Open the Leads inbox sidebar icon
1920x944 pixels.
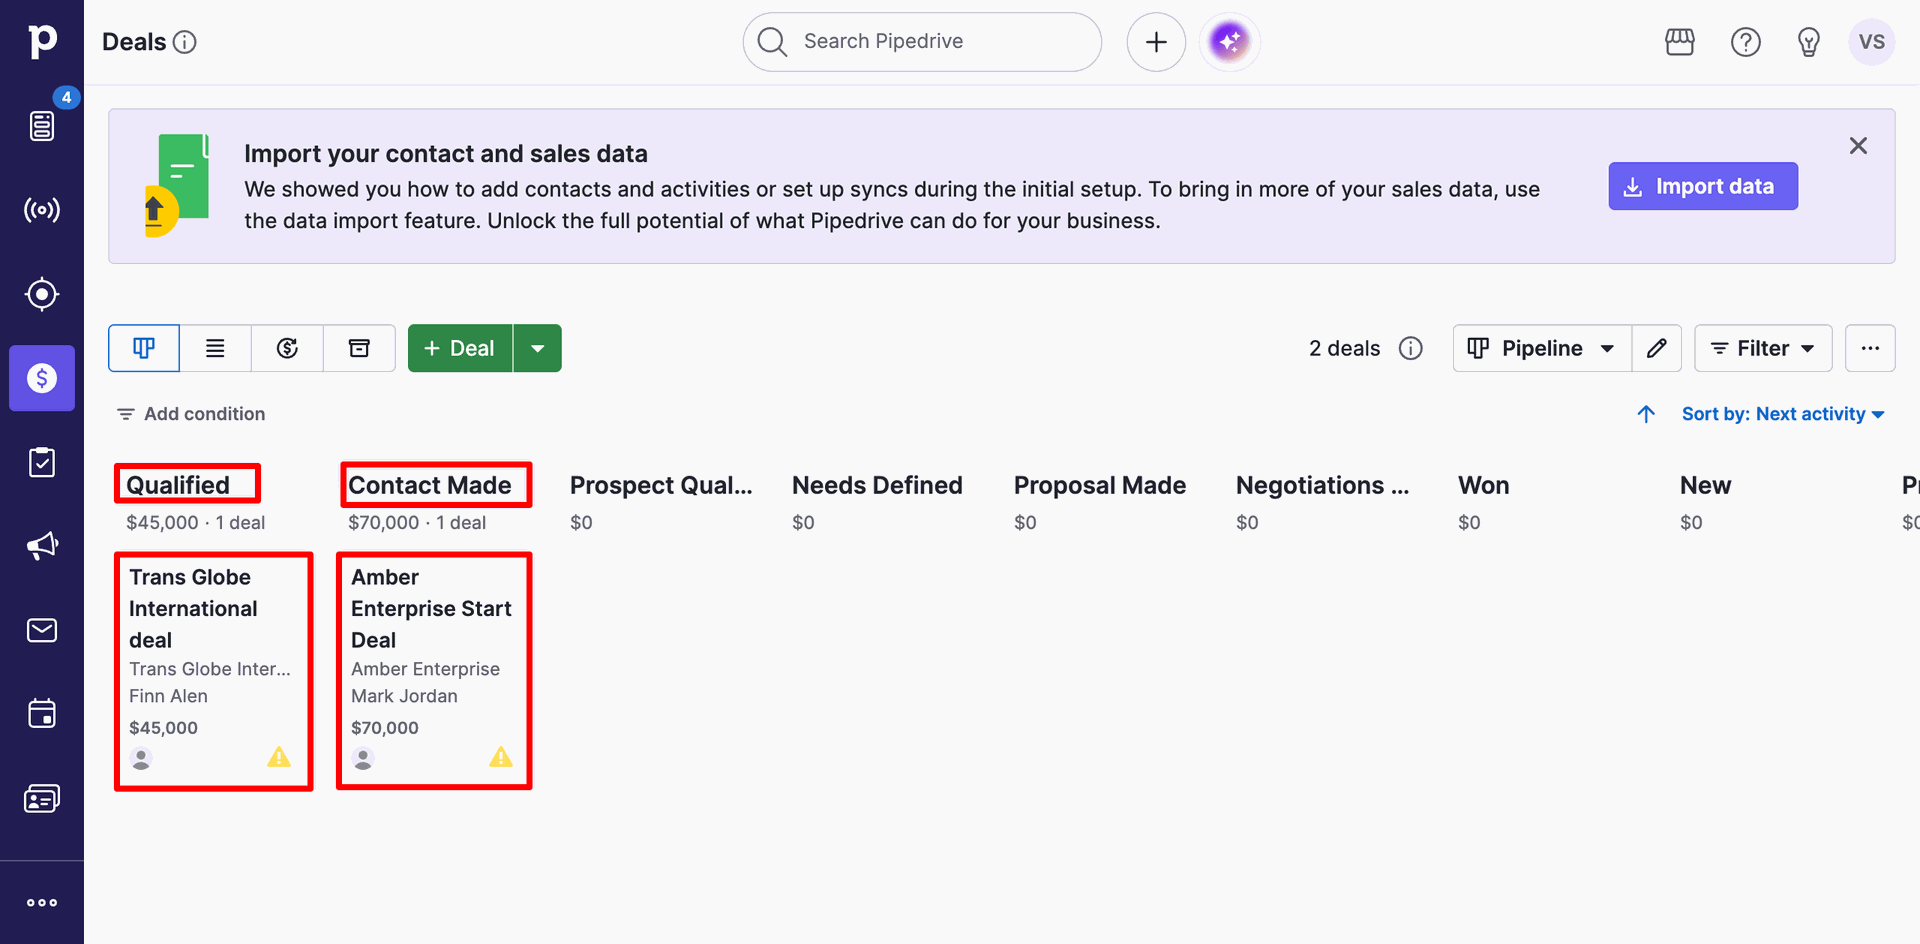coord(42,126)
